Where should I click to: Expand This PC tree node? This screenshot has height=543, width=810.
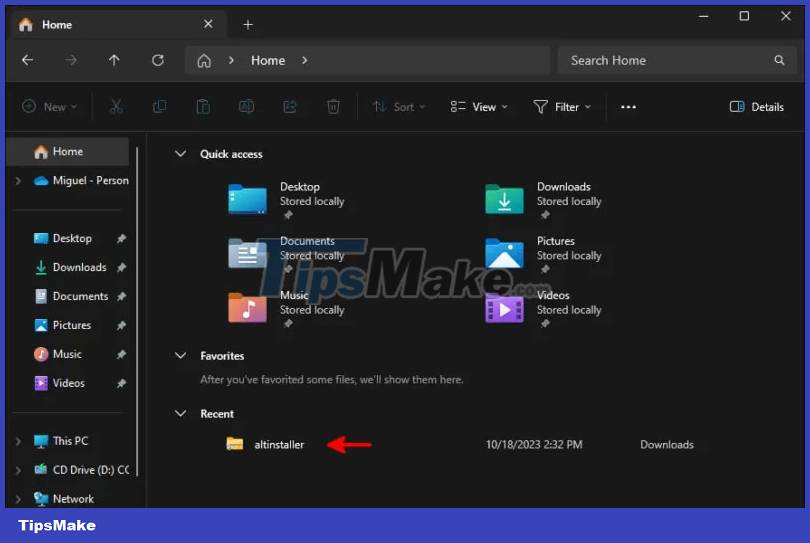coord(18,441)
